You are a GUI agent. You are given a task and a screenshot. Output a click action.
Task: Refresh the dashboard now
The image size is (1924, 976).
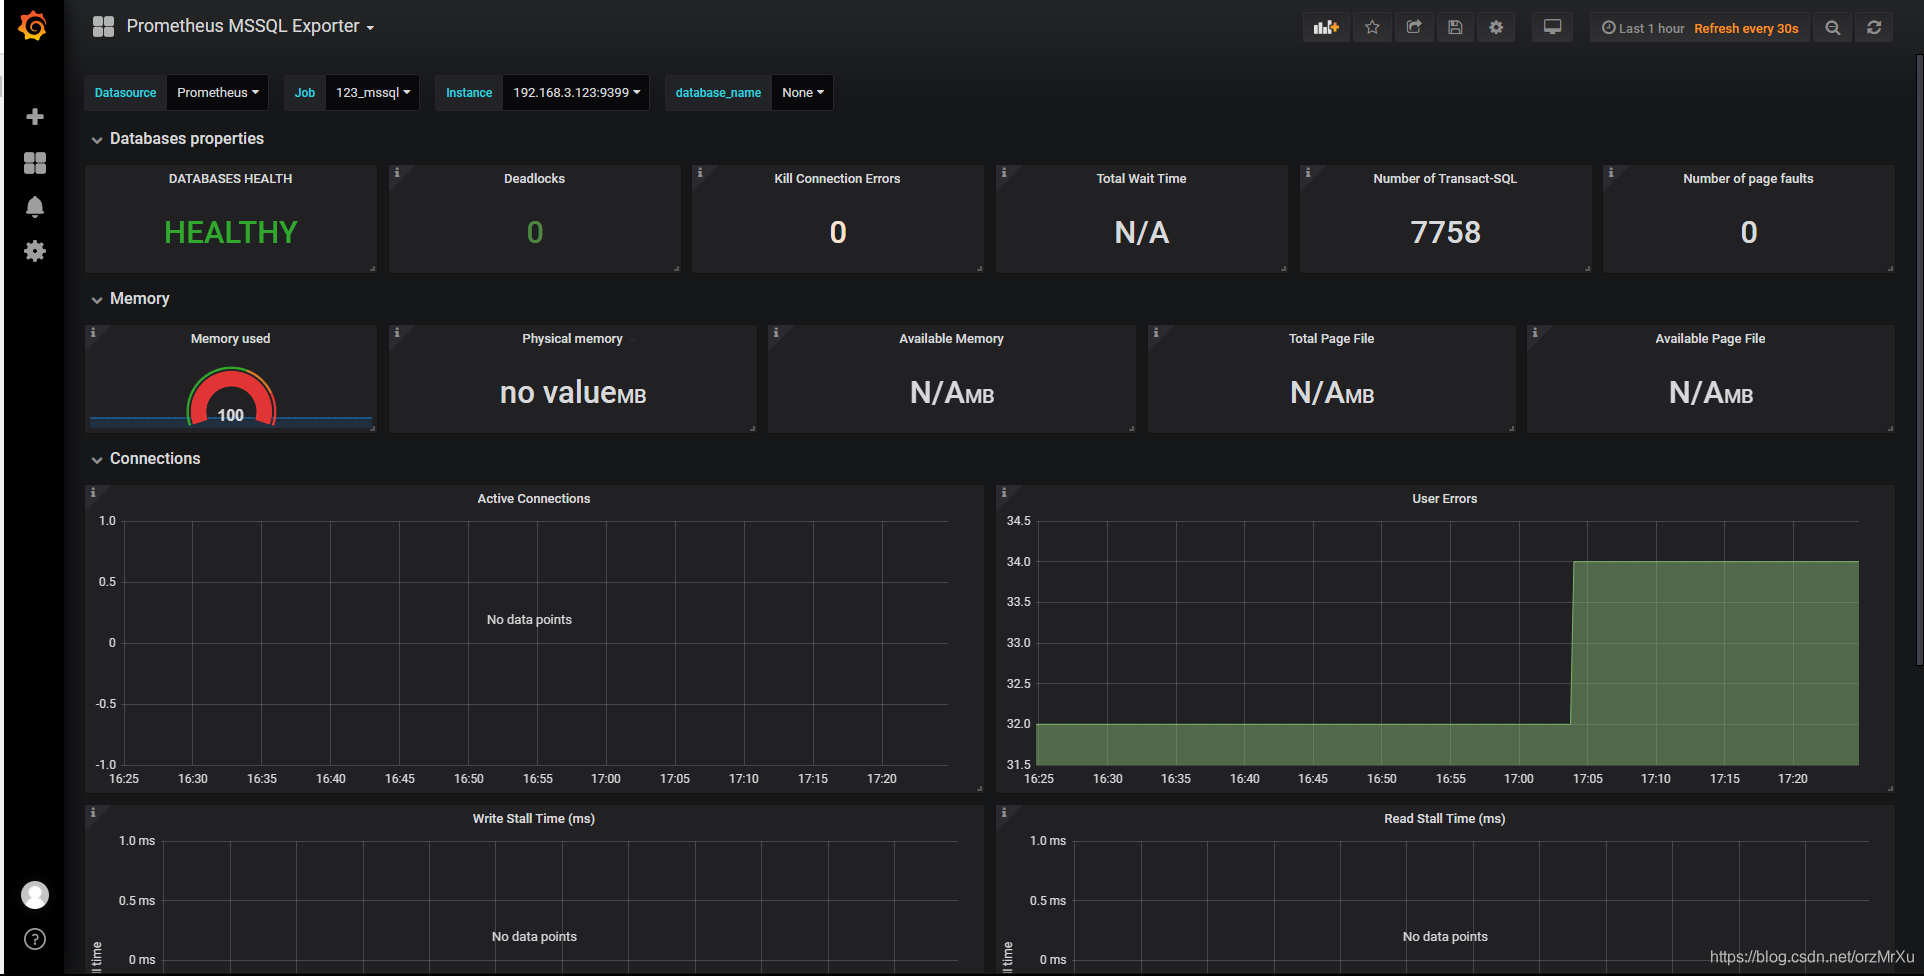click(1874, 28)
